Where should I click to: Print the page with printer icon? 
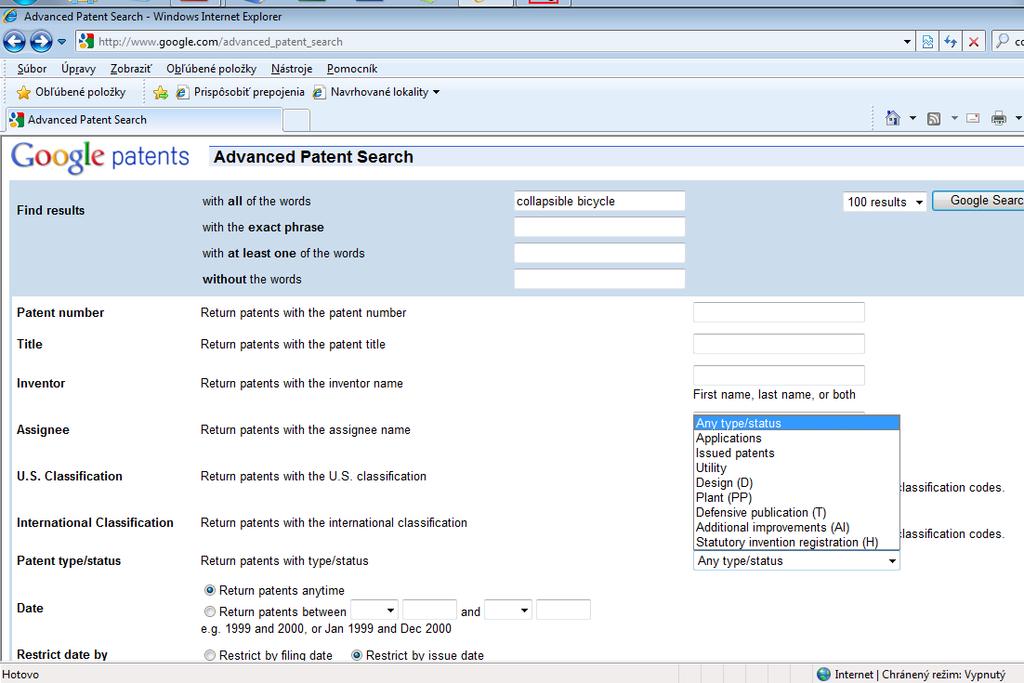point(999,118)
